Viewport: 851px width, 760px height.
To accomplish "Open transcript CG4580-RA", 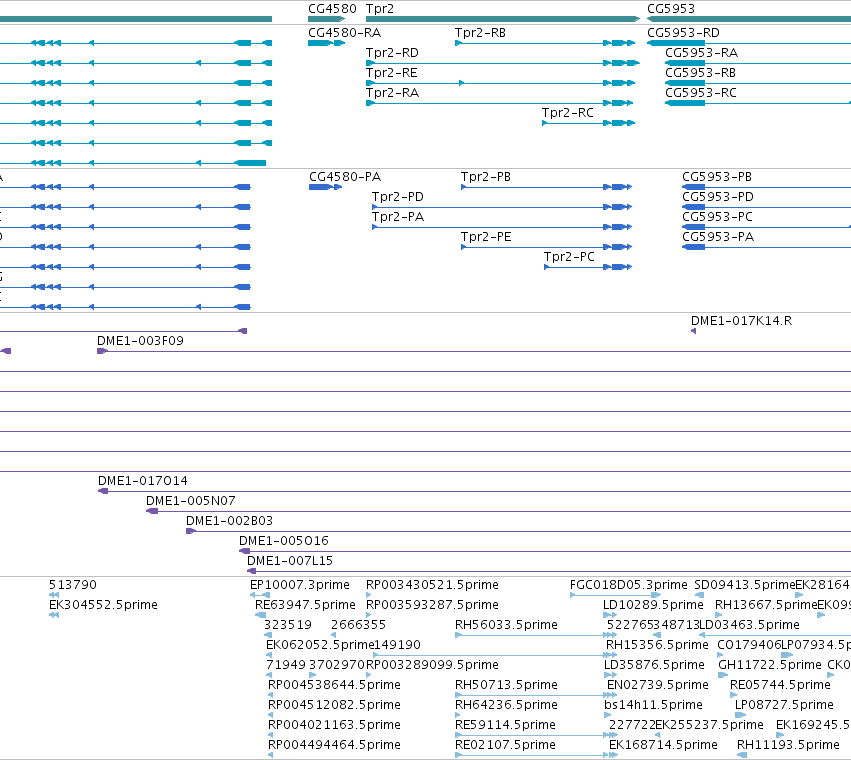I will pyautogui.click(x=345, y=33).
